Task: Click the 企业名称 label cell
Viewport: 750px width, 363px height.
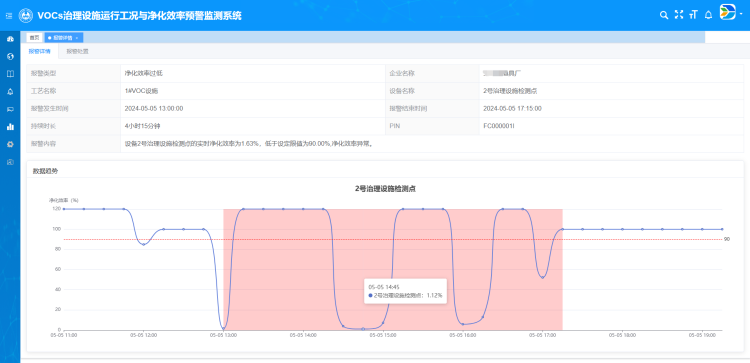Action: click(x=432, y=74)
